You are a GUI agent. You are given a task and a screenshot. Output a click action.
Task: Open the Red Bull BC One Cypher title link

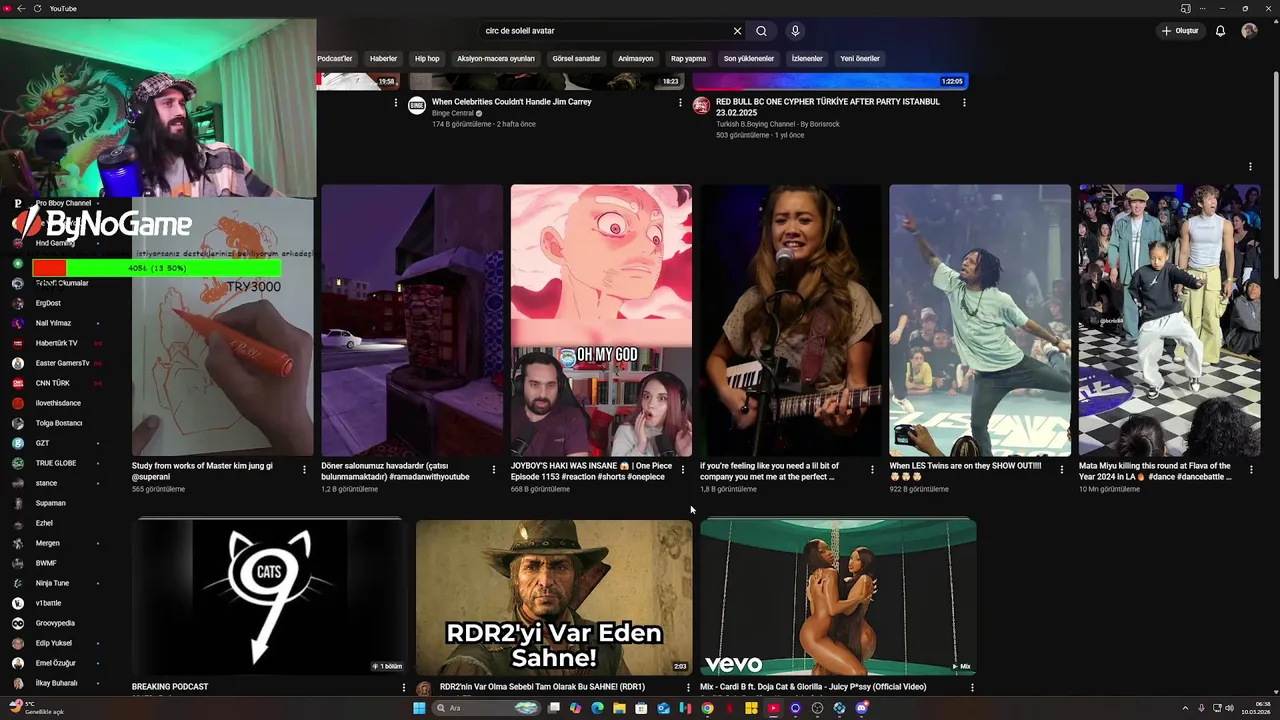(828, 107)
